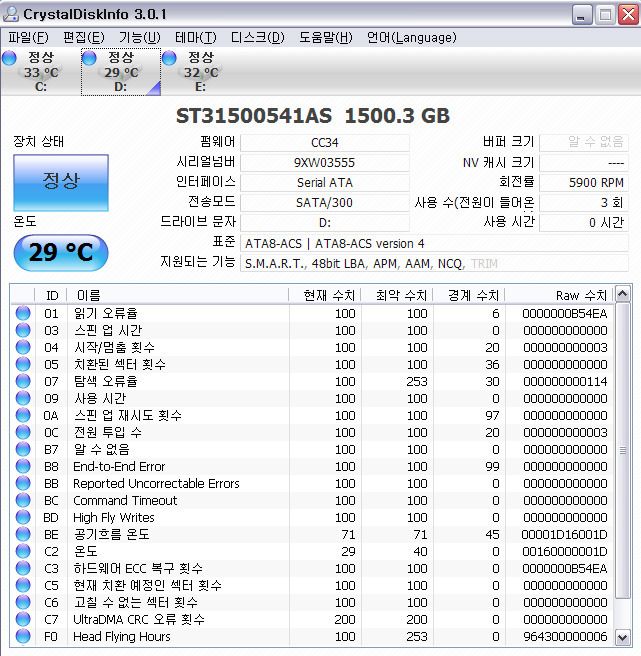Image resolution: width=641 pixels, height=656 pixels.
Task: Open the 도움말(H) menu
Action: click(326, 38)
